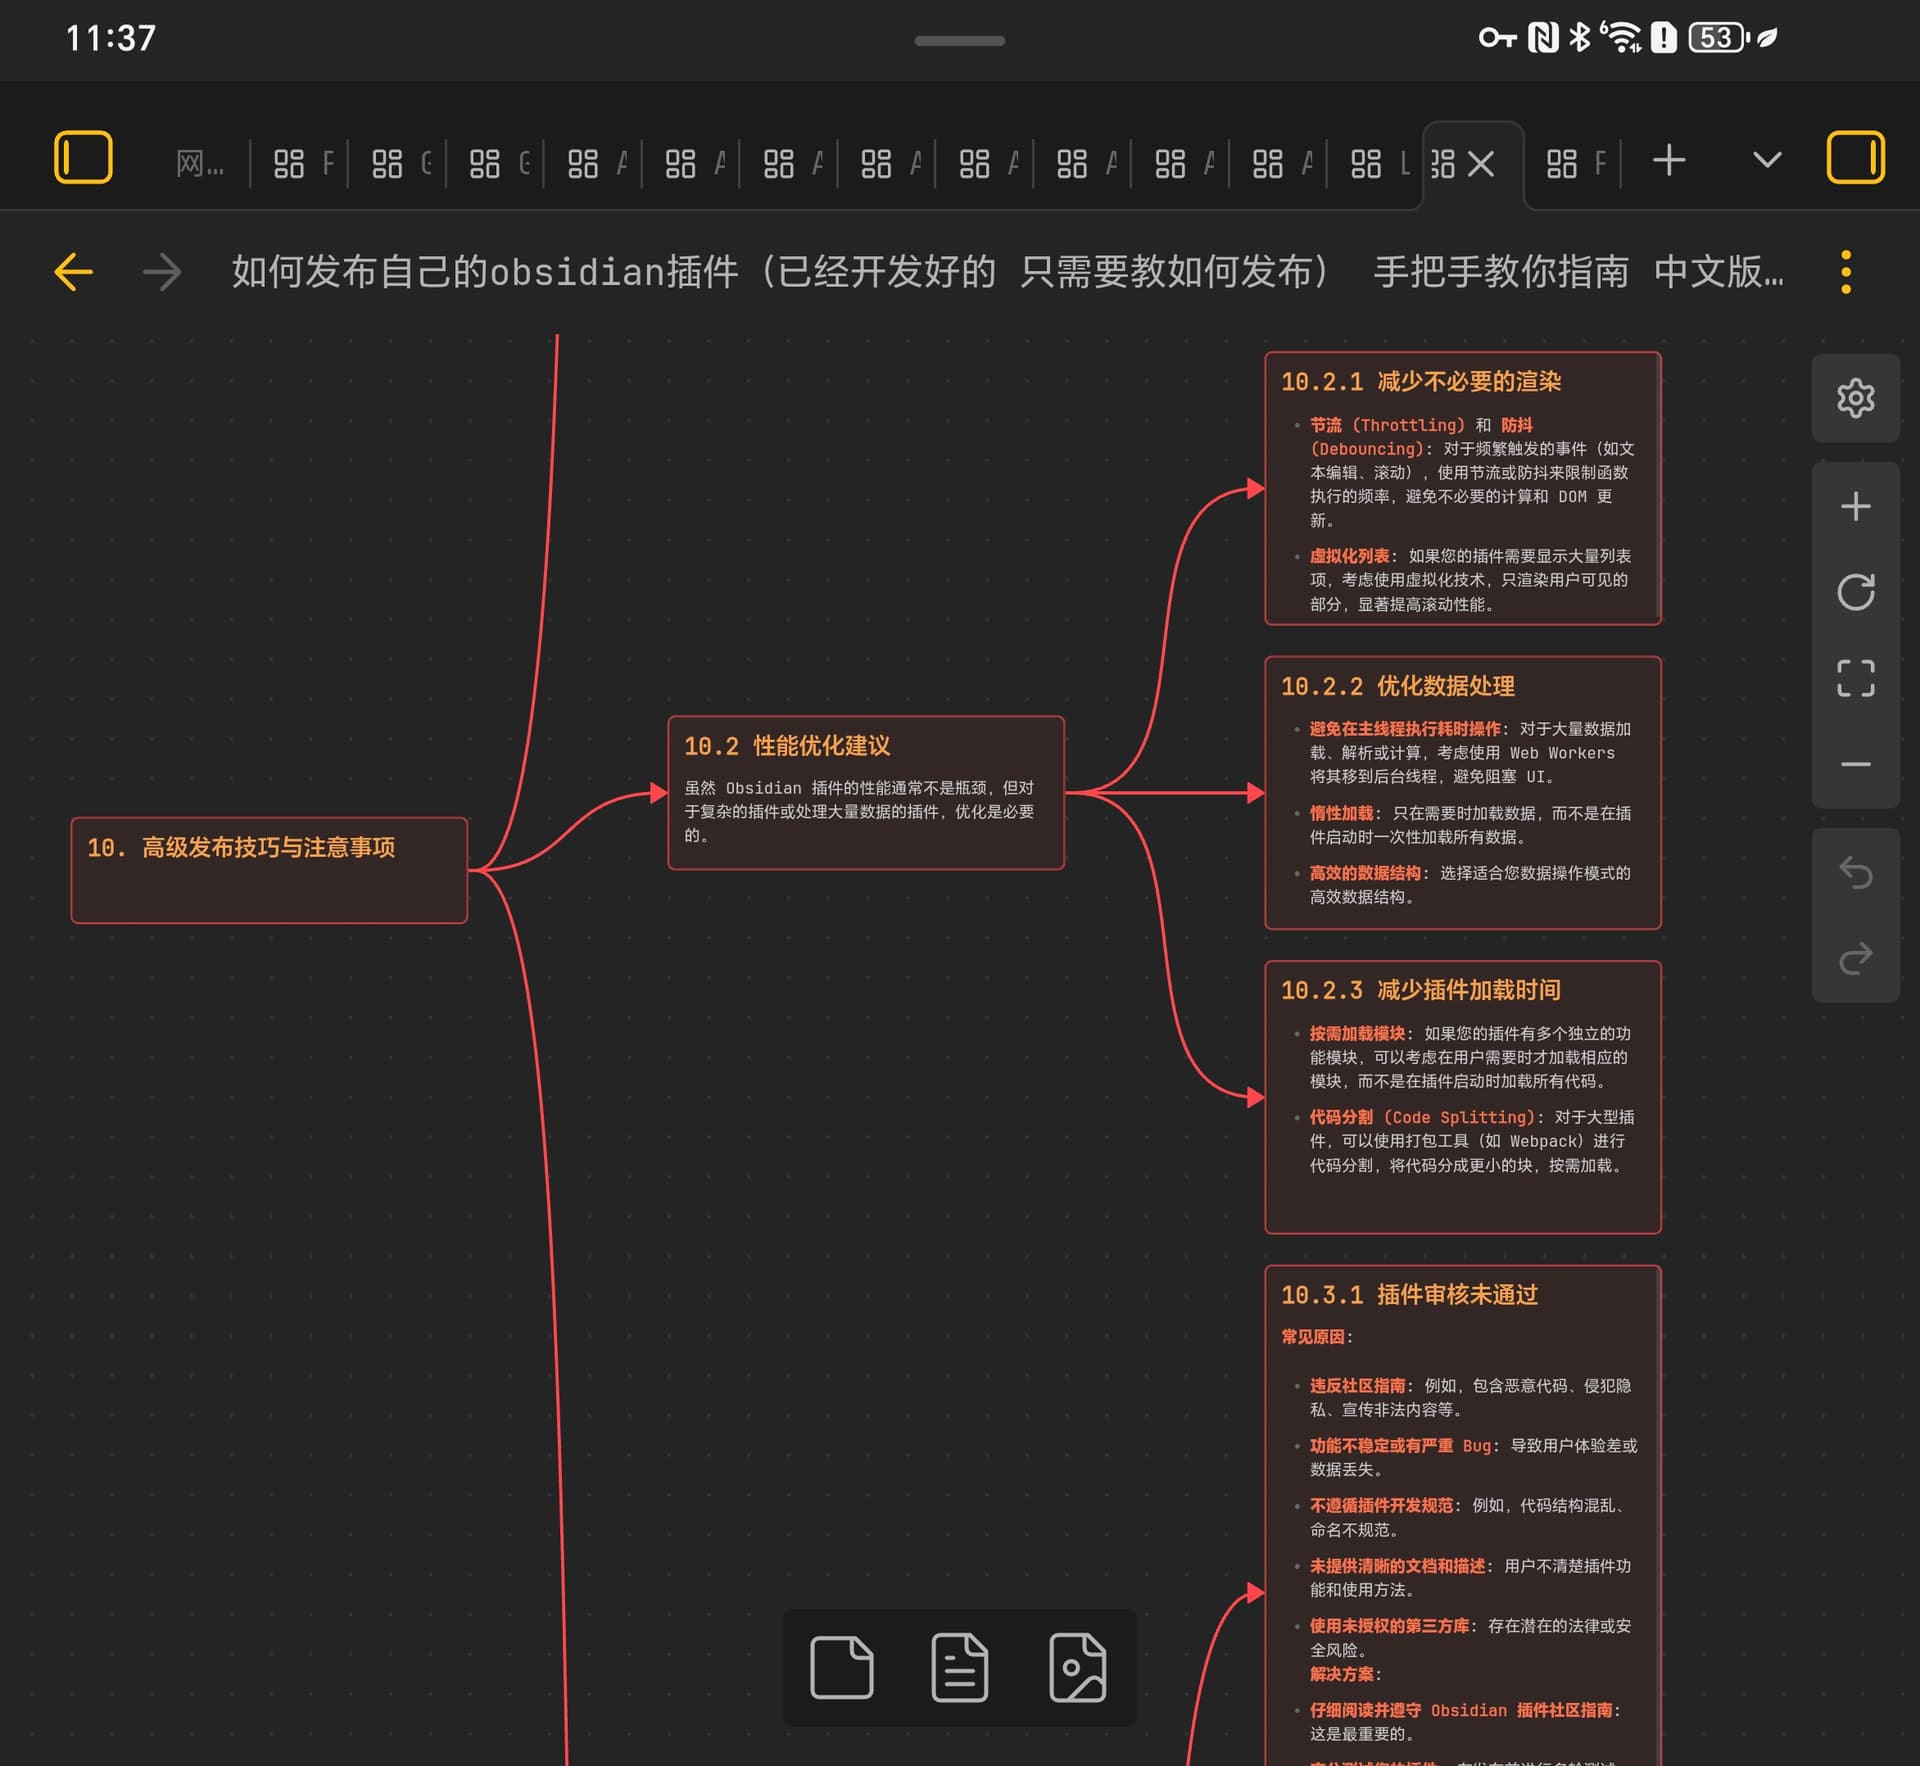
Task: Select the 10. 高级发布技巧与注意事项 node
Action: point(268,869)
